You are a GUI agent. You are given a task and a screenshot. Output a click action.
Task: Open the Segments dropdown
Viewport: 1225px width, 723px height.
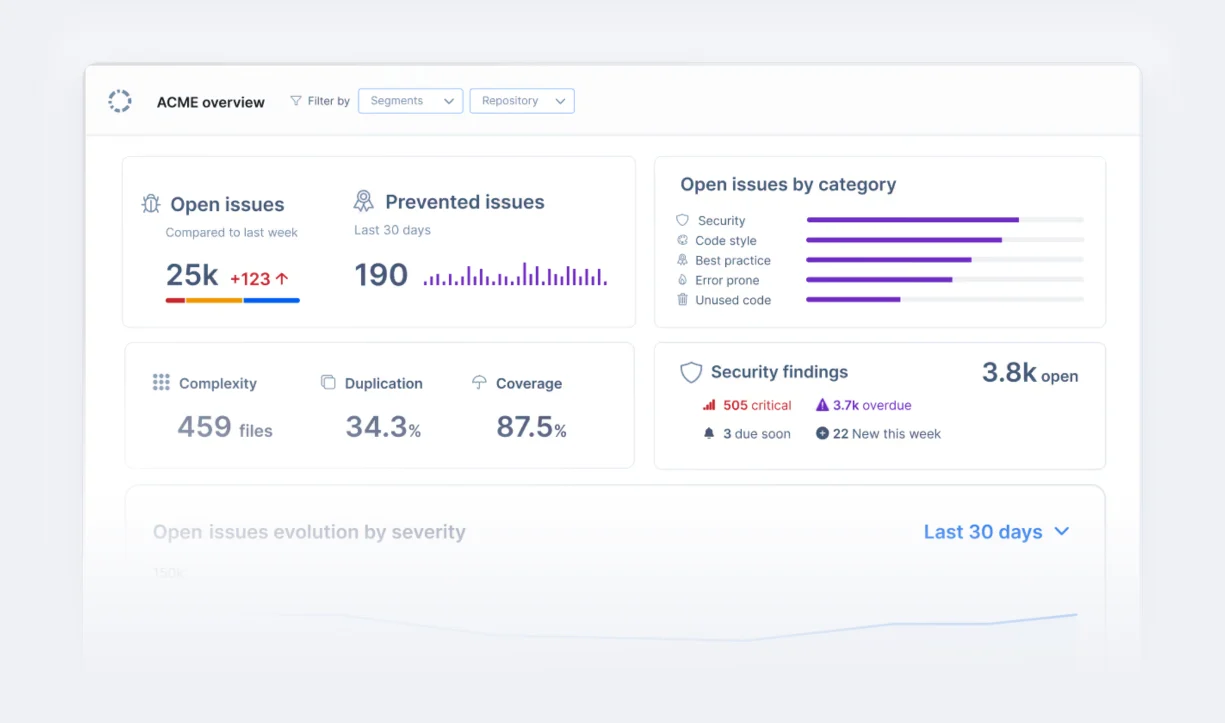pos(410,101)
